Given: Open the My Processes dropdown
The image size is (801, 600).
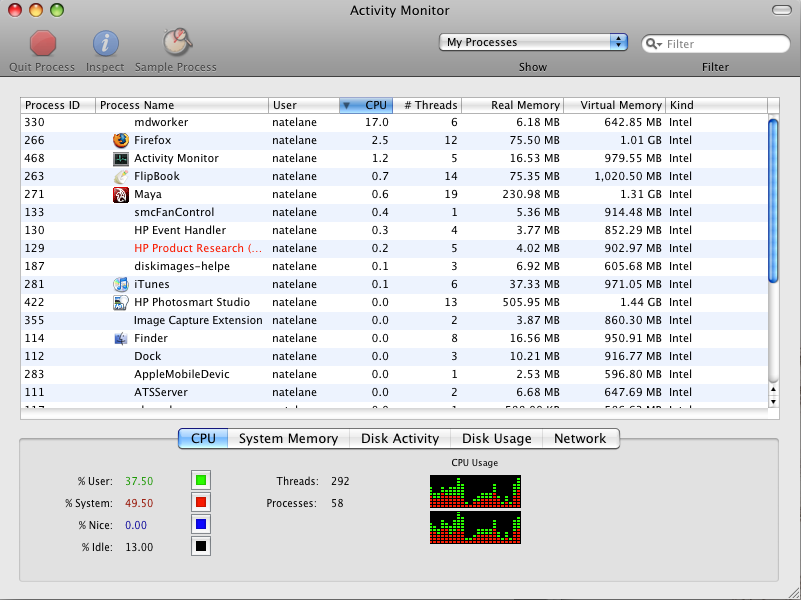Looking at the screenshot, I should pos(533,42).
